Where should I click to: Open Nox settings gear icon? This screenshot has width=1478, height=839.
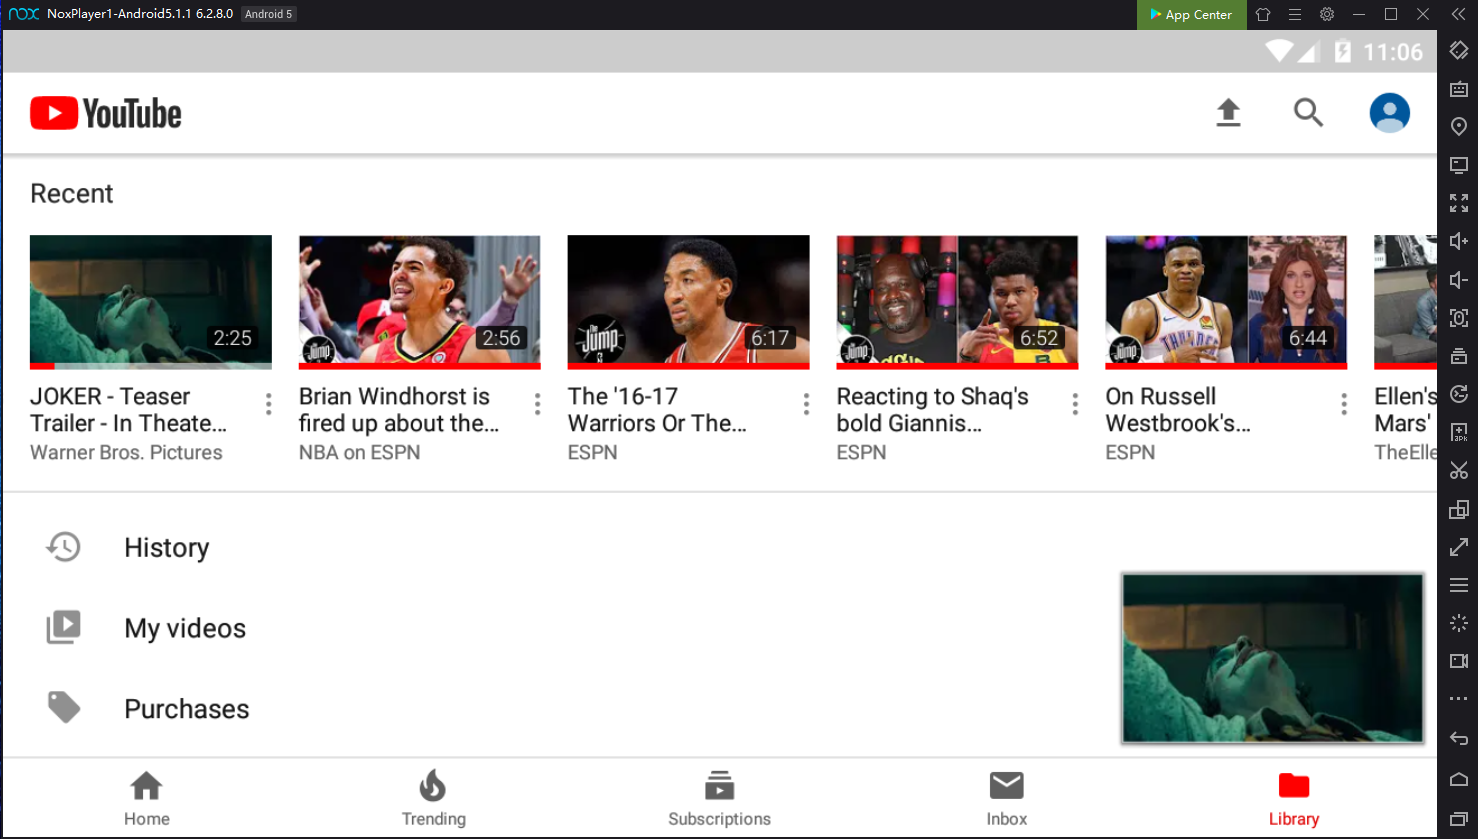[1327, 14]
